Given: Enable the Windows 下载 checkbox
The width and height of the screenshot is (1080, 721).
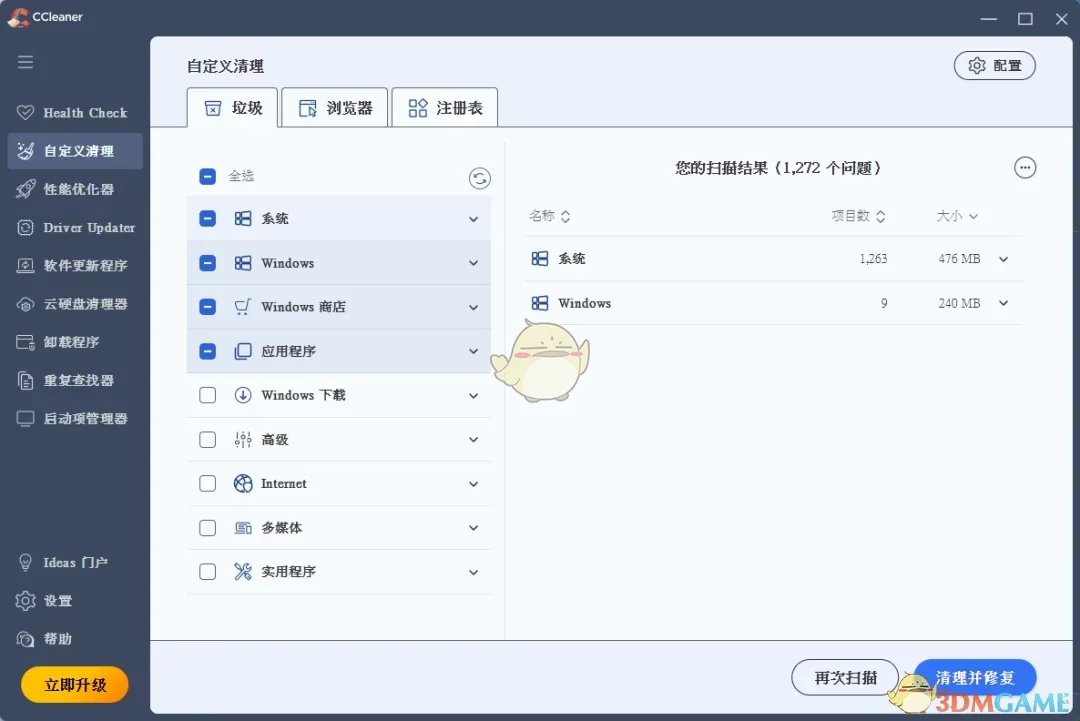Looking at the screenshot, I should click(x=207, y=395).
